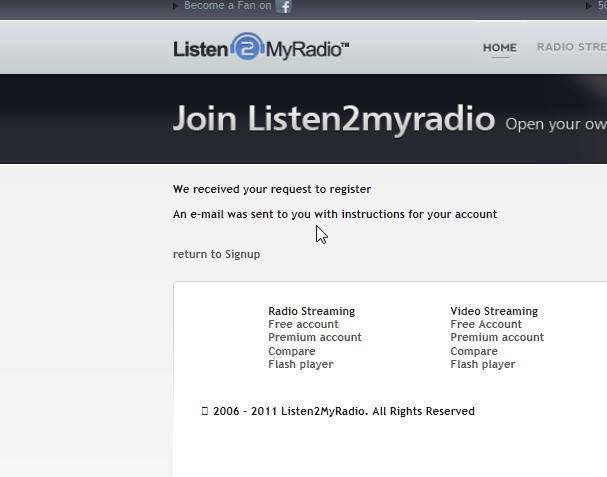Select the HOME menu item
This screenshot has width=607, height=477.
click(499, 48)
